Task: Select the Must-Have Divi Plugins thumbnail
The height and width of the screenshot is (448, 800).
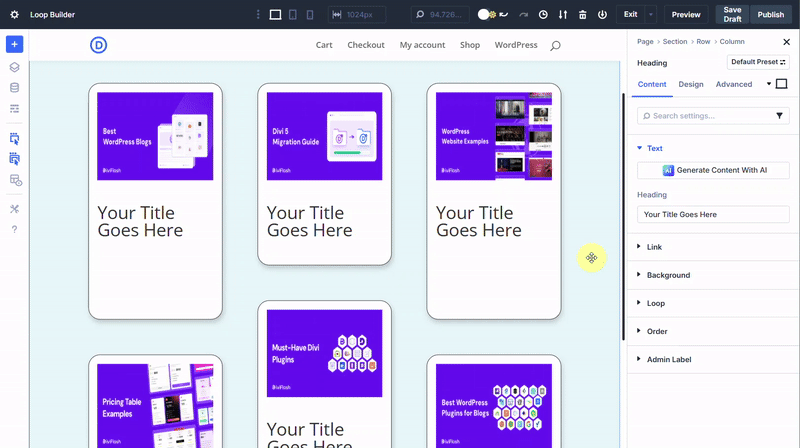Action: (324, 353)
